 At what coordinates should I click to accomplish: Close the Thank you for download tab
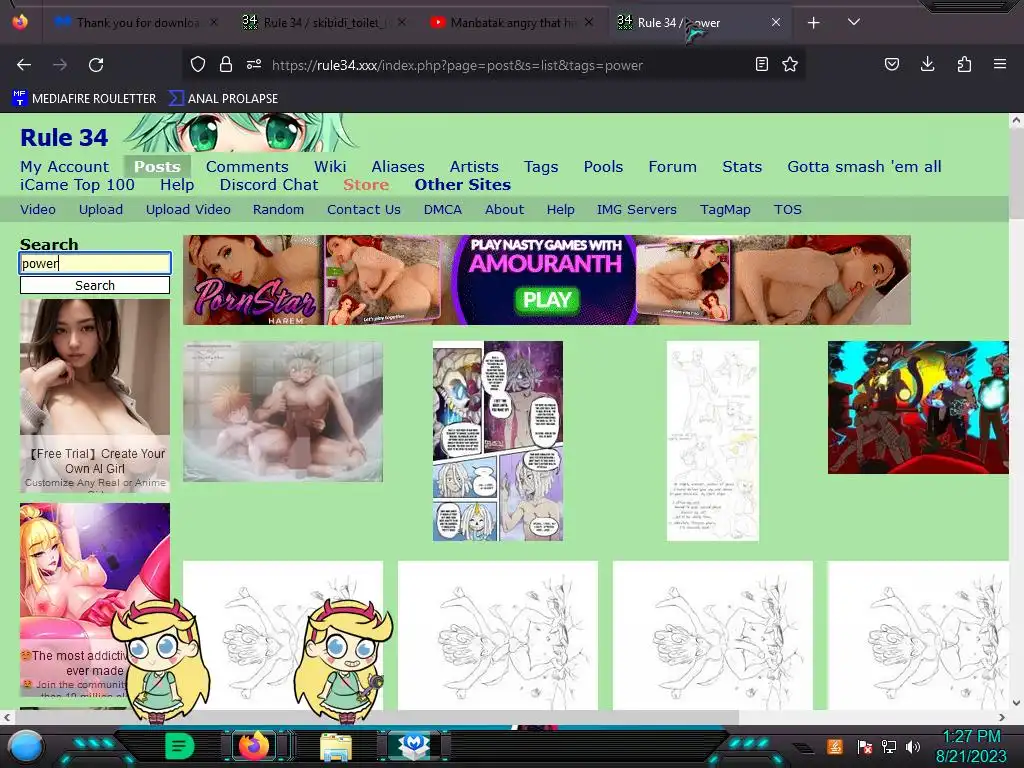pyautogui.click(x=214, y=23)
